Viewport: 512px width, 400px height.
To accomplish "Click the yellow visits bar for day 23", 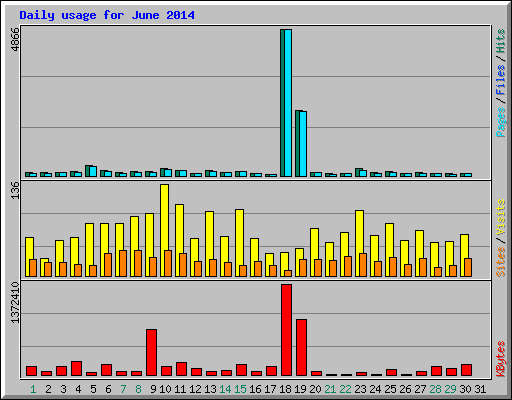I will tap(359, 243).
